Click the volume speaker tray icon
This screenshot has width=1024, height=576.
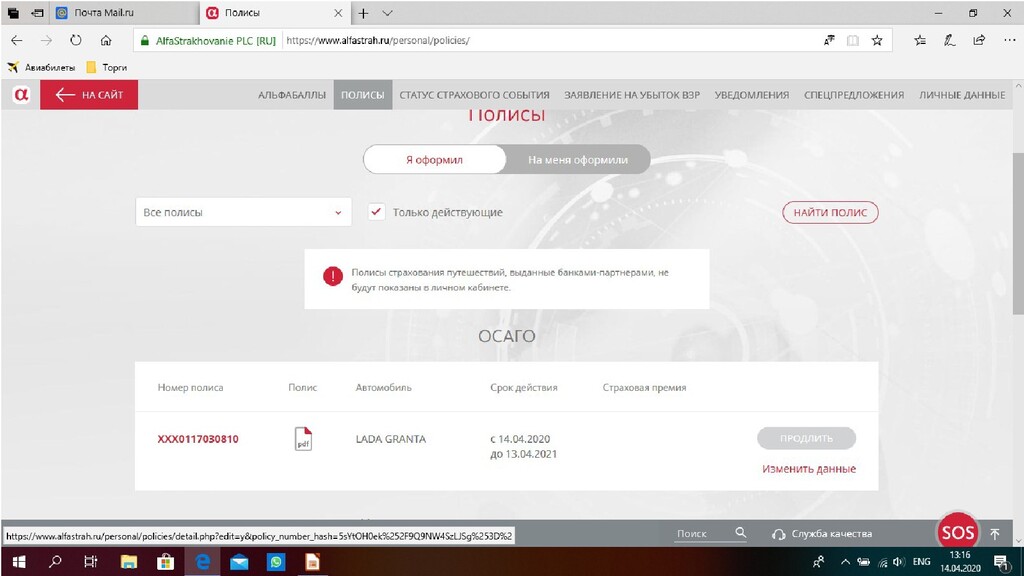pyautogui.click(x=899, y=562)
